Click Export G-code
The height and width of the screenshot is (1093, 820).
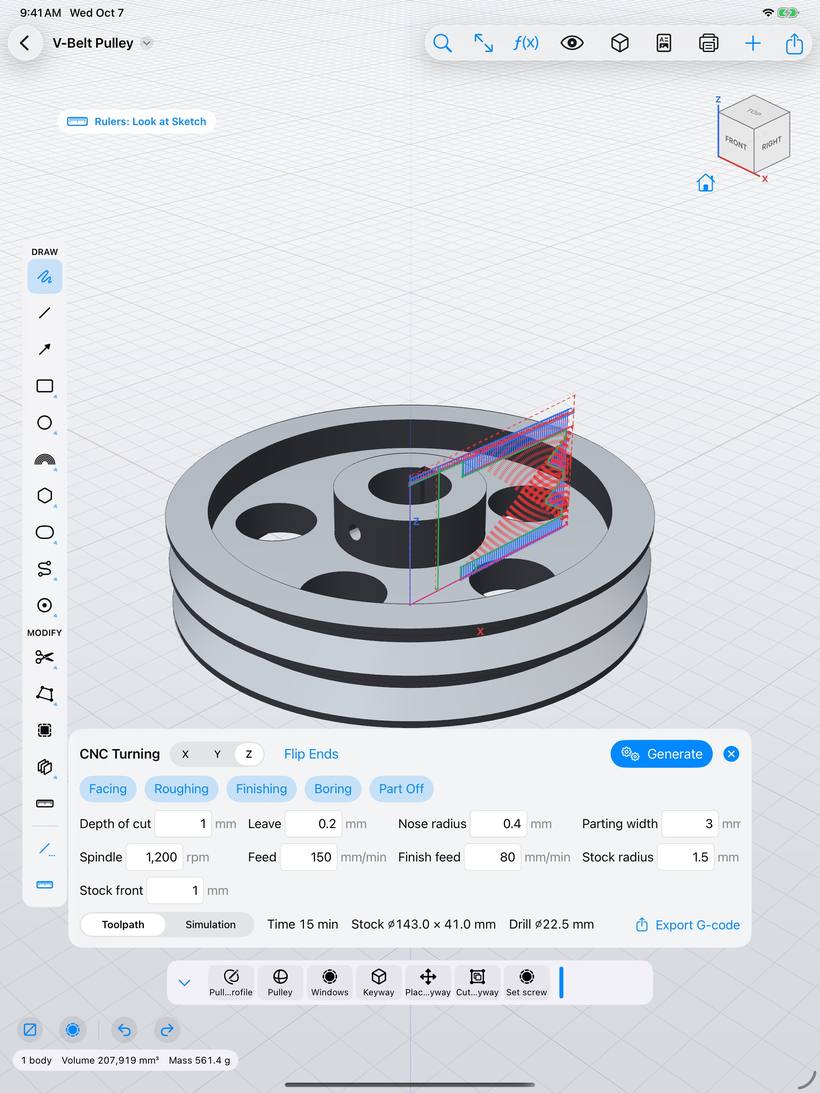(x=688, y=925)
